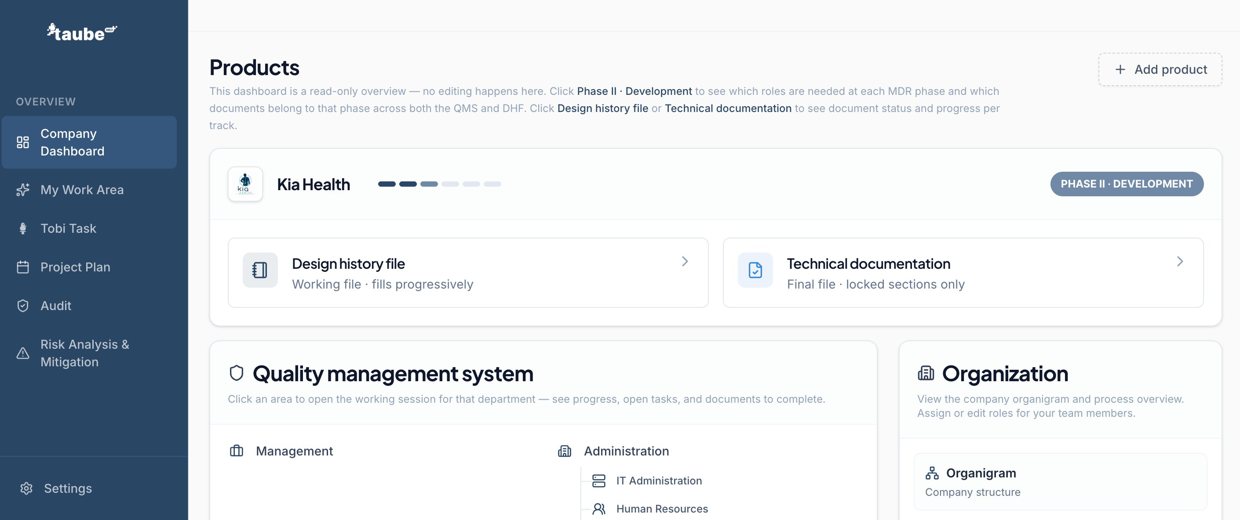Image resolution: width=1240 pixels, height=520 pixels.
Task: Click the Kia Health phase progress indicator
Action: click(439, 184)
